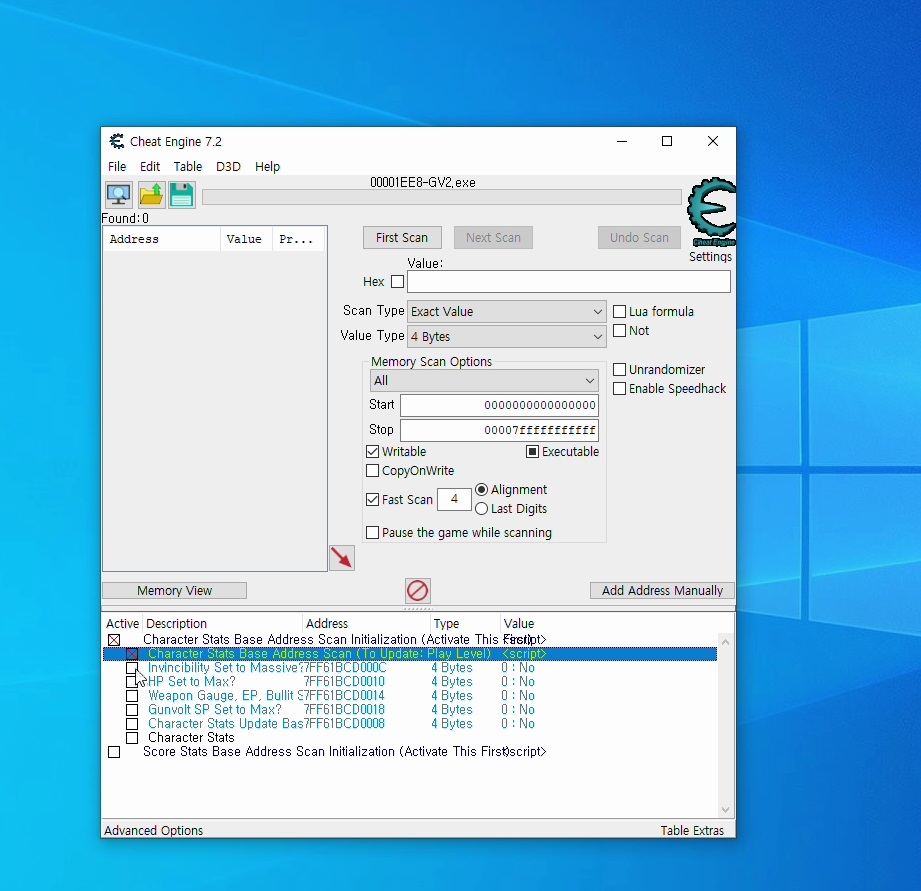The width and height of the screenshot is (921, 891).
Task: Open Table Extras
Action: coord(692,831)
